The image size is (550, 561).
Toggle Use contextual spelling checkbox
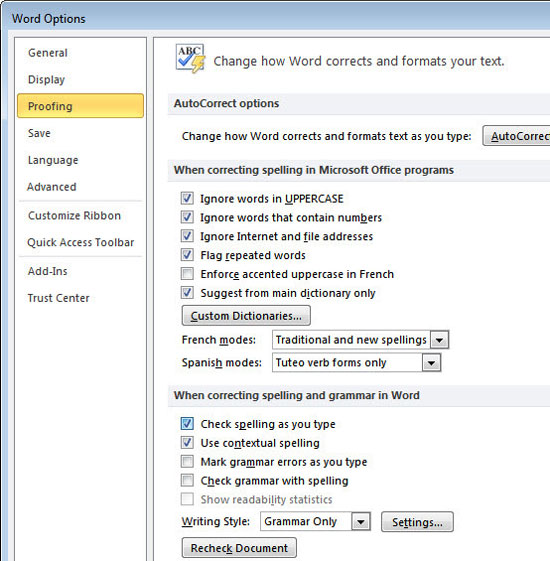pos(187,443)
